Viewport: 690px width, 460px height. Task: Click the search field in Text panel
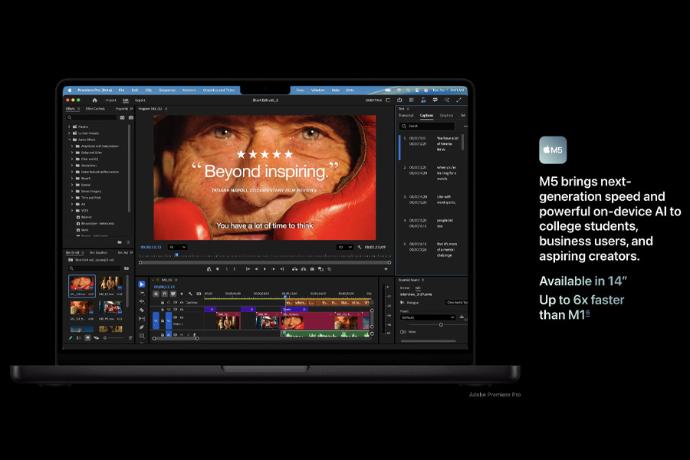[x=430, y=126]
